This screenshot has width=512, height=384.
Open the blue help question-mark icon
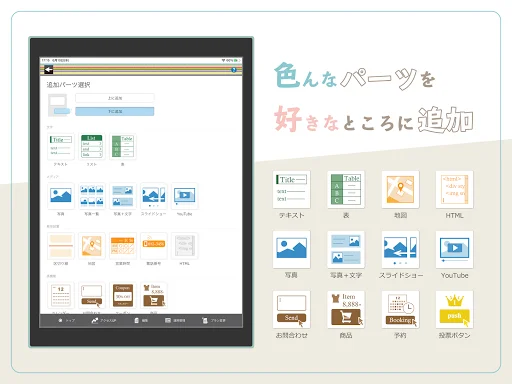[x=234, y=70]
